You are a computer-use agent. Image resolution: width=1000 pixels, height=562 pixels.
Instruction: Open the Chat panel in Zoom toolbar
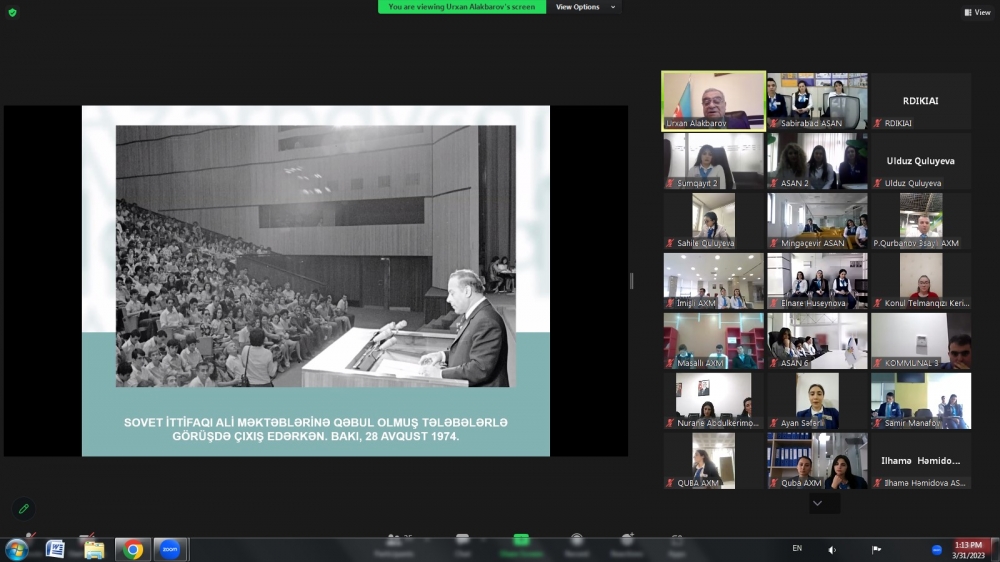[x=462, y=543]
